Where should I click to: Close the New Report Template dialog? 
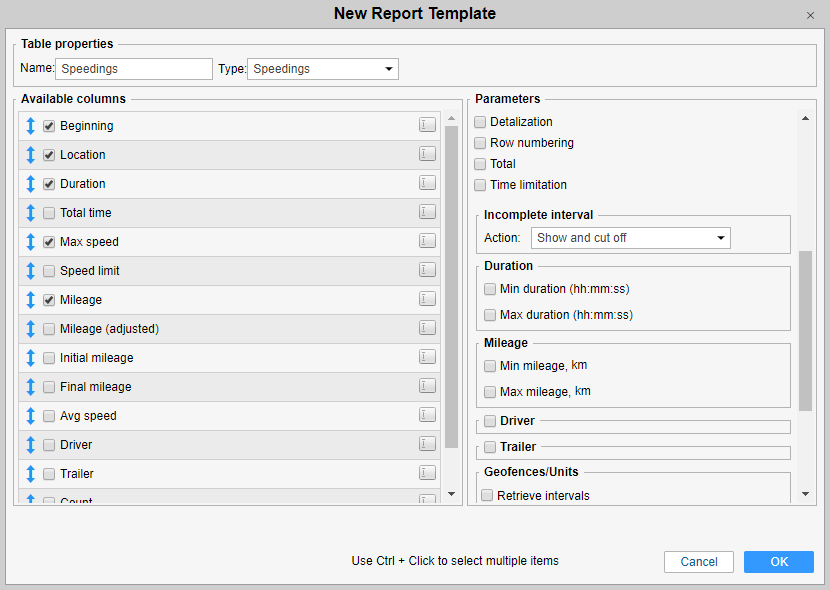(810, 15)
